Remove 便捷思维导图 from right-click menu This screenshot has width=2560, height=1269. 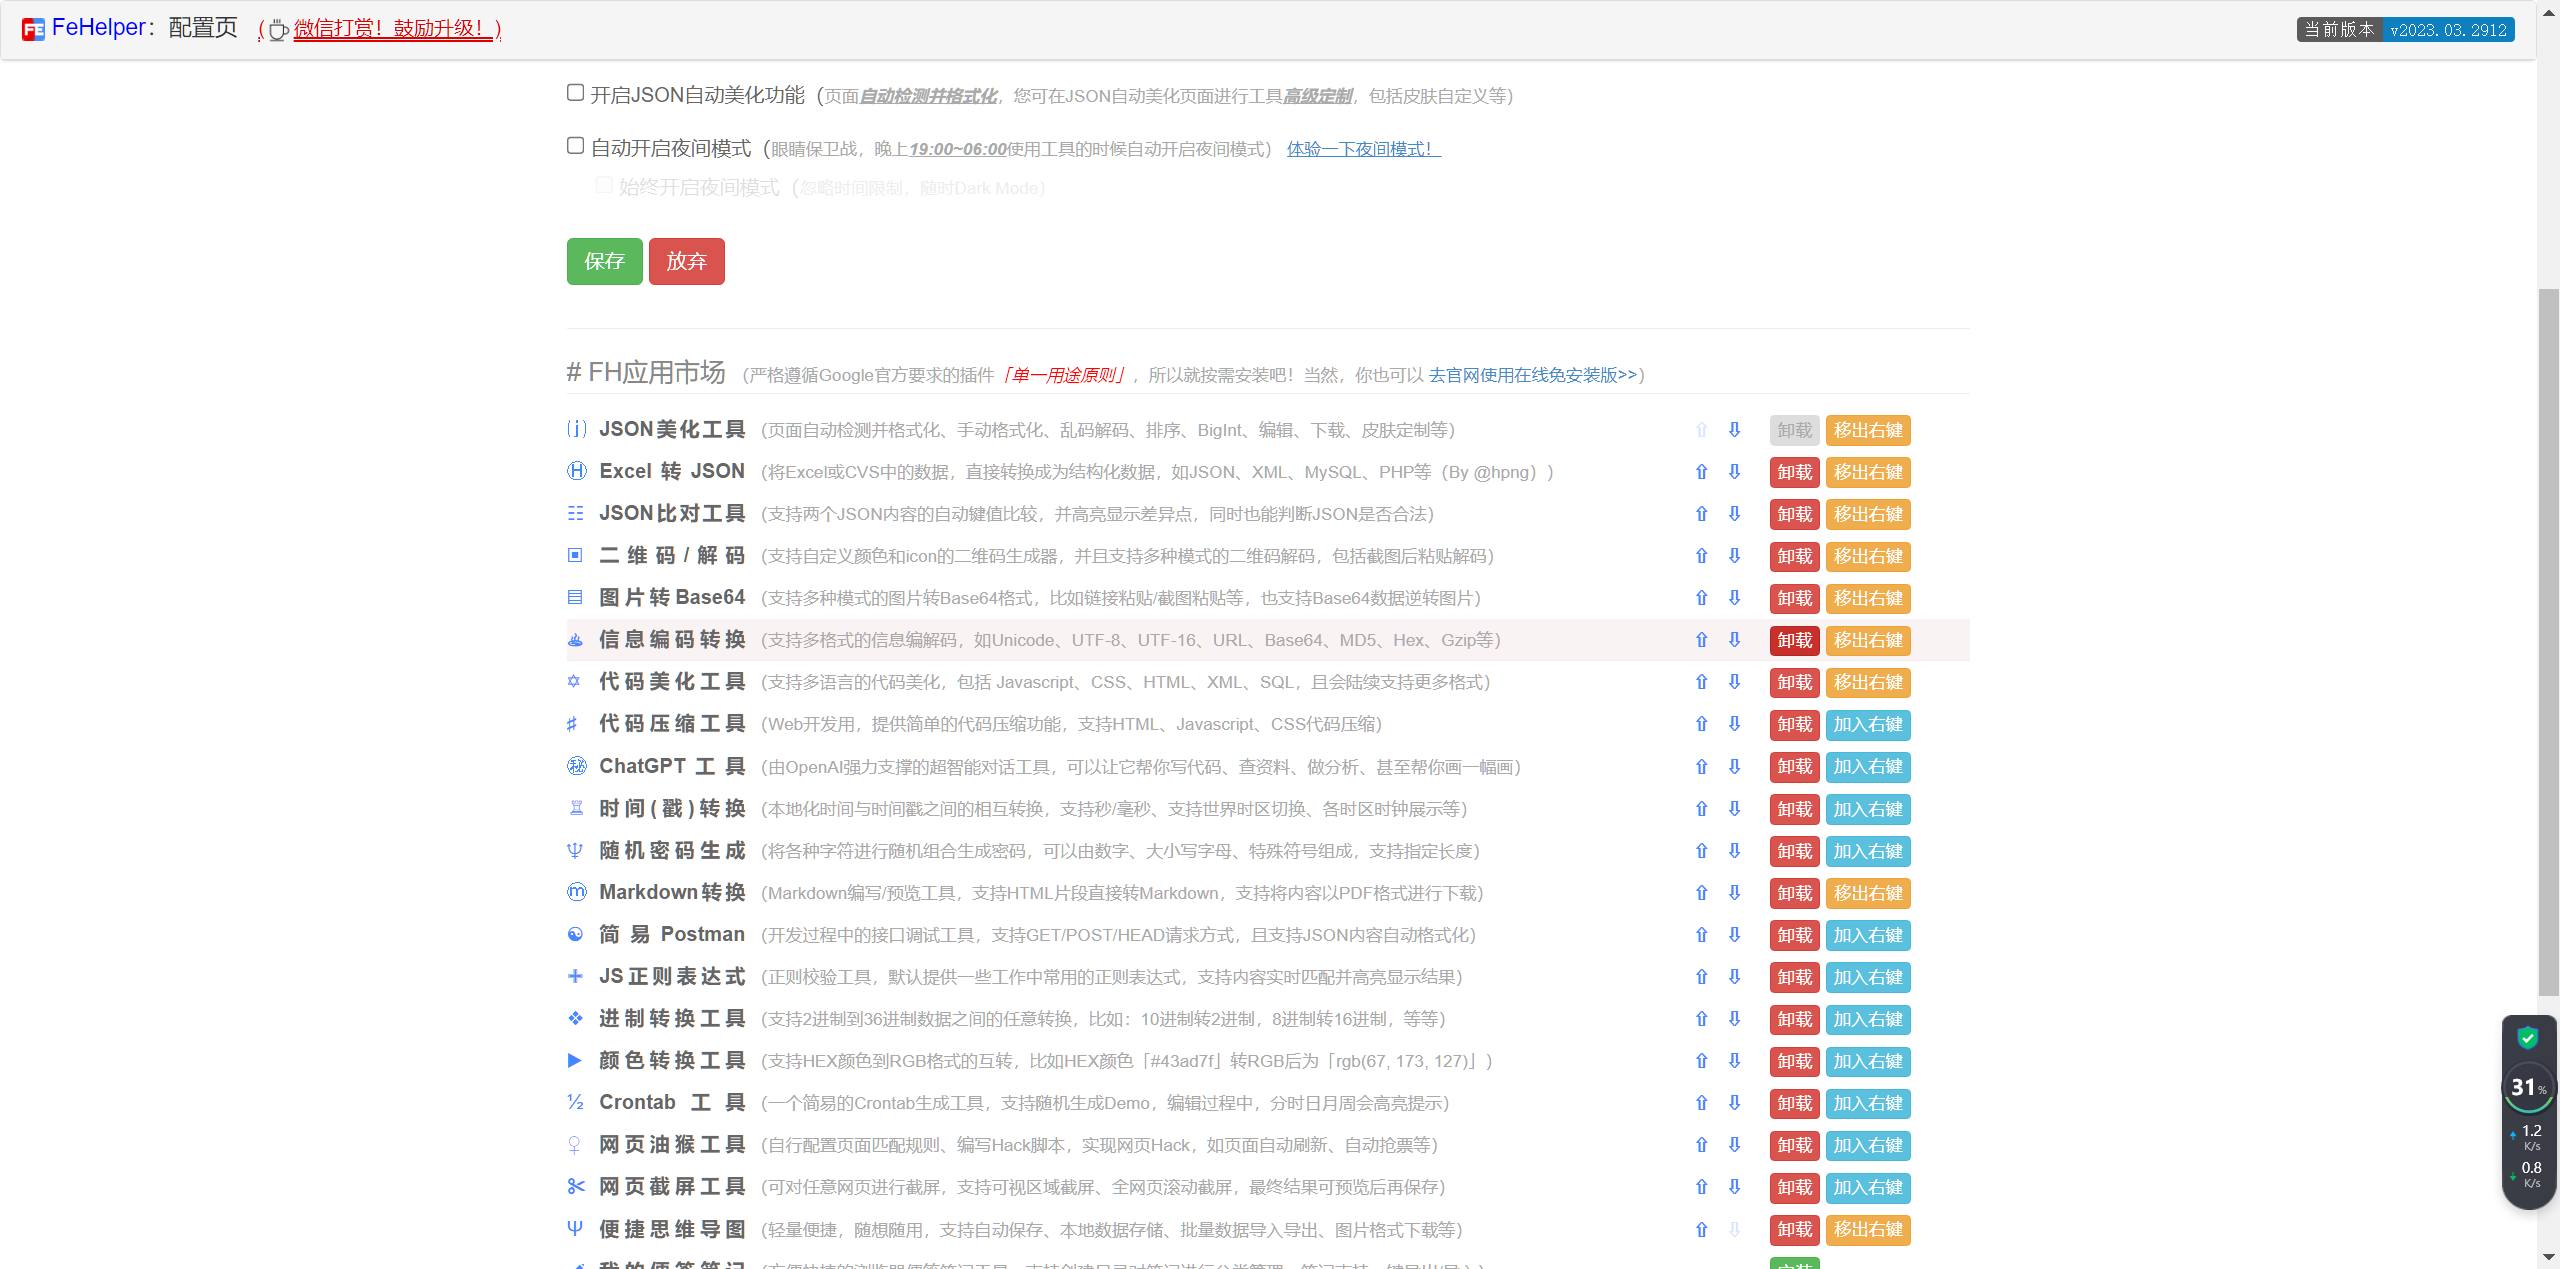pyautogui.click(x=1867, y=1230)
